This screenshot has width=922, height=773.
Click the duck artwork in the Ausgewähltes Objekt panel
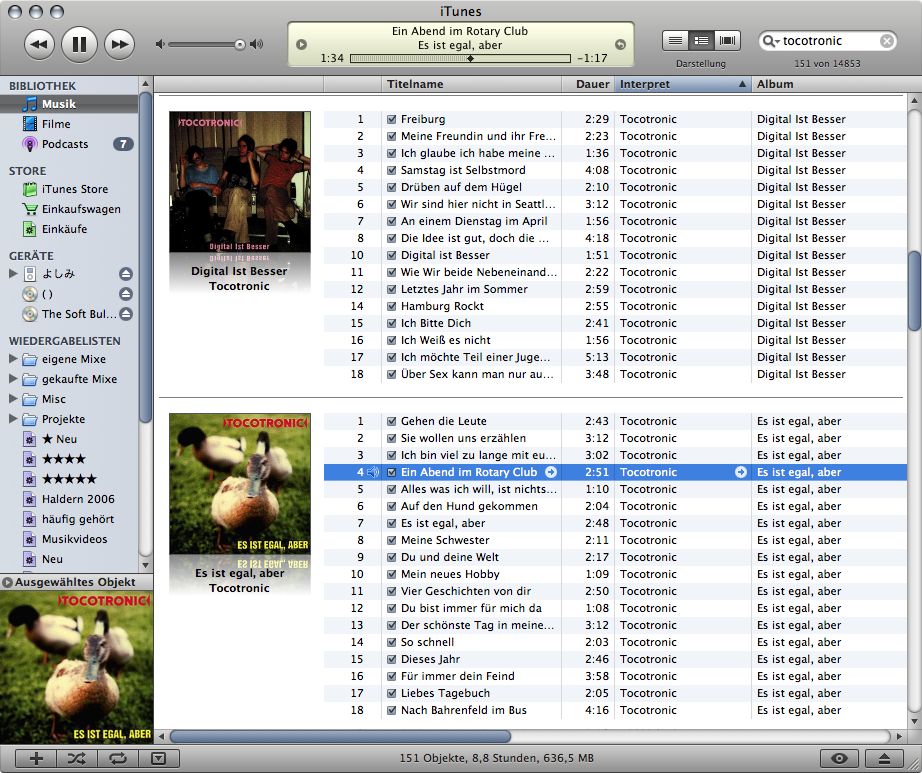point(76,667)
